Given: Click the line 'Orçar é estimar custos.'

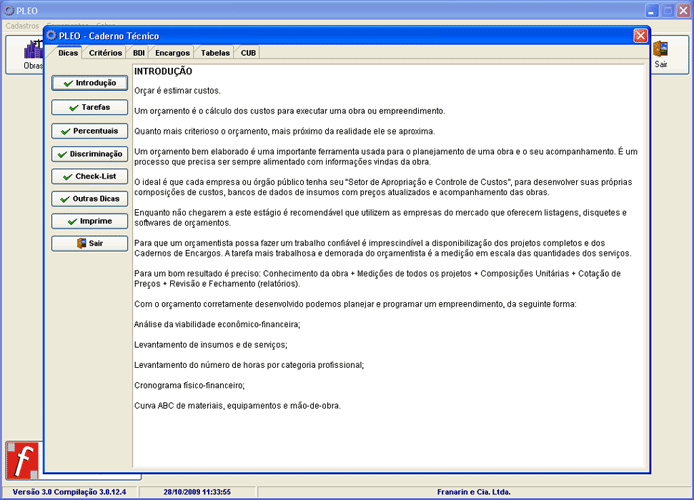Looking at the screenshot, I should (x=177, y=91).
